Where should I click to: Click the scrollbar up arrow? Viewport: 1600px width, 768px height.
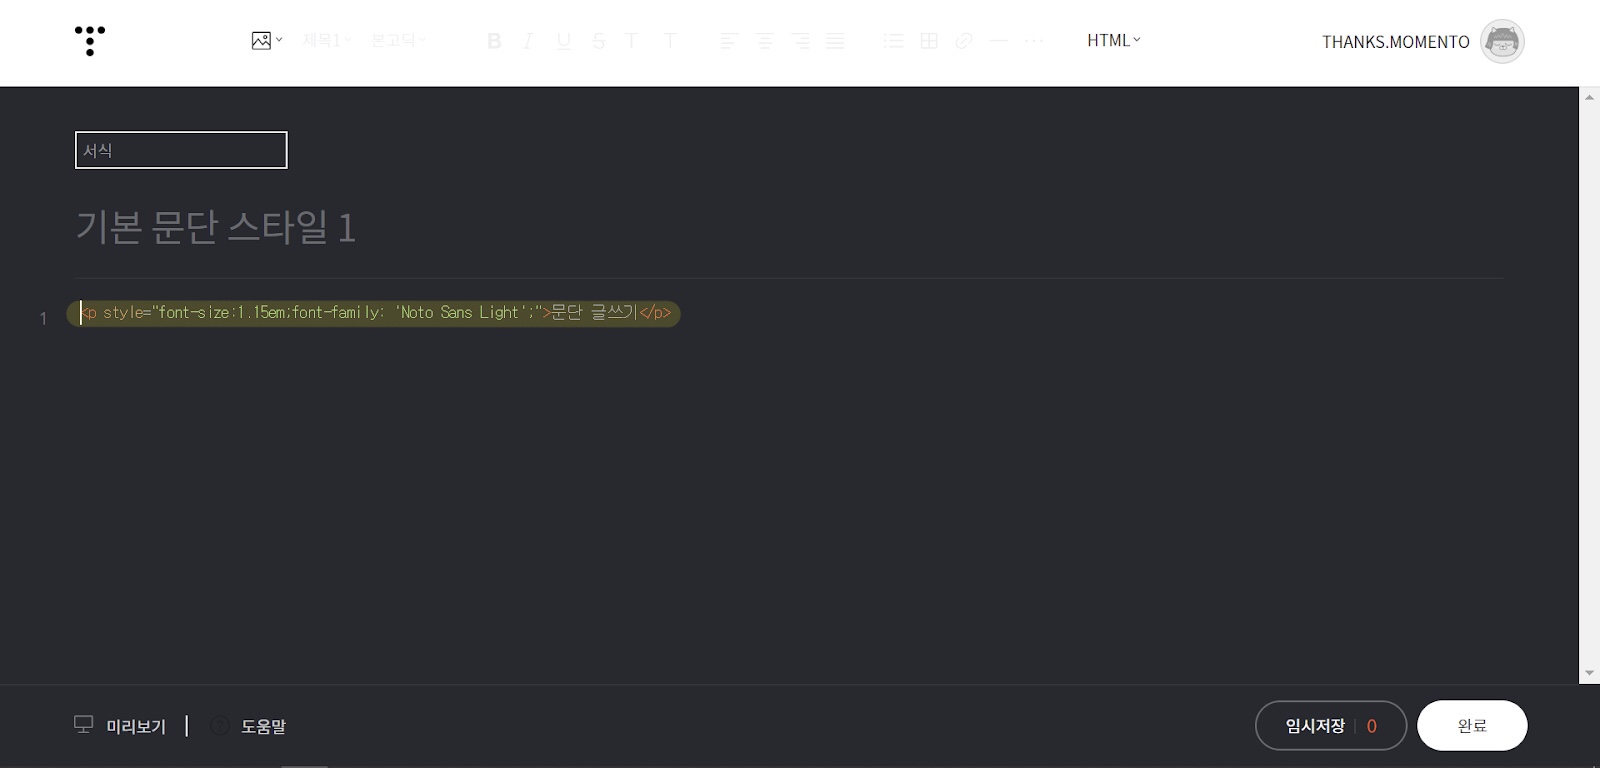[x=1589, y=97]
